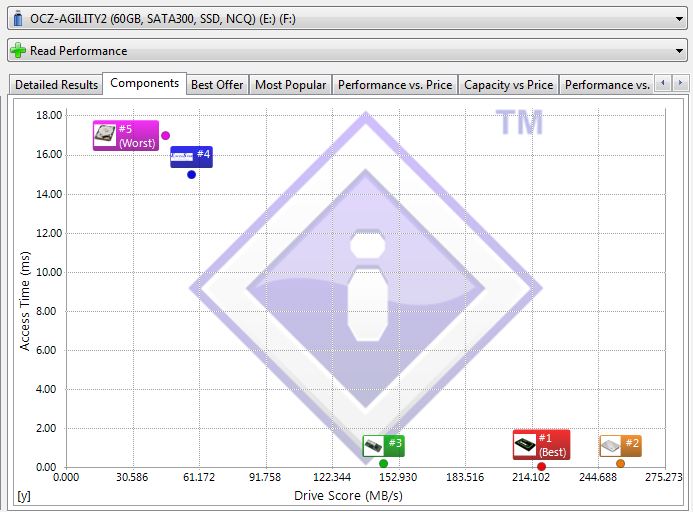Select the orange data point of #2

(x=621, y=464)
